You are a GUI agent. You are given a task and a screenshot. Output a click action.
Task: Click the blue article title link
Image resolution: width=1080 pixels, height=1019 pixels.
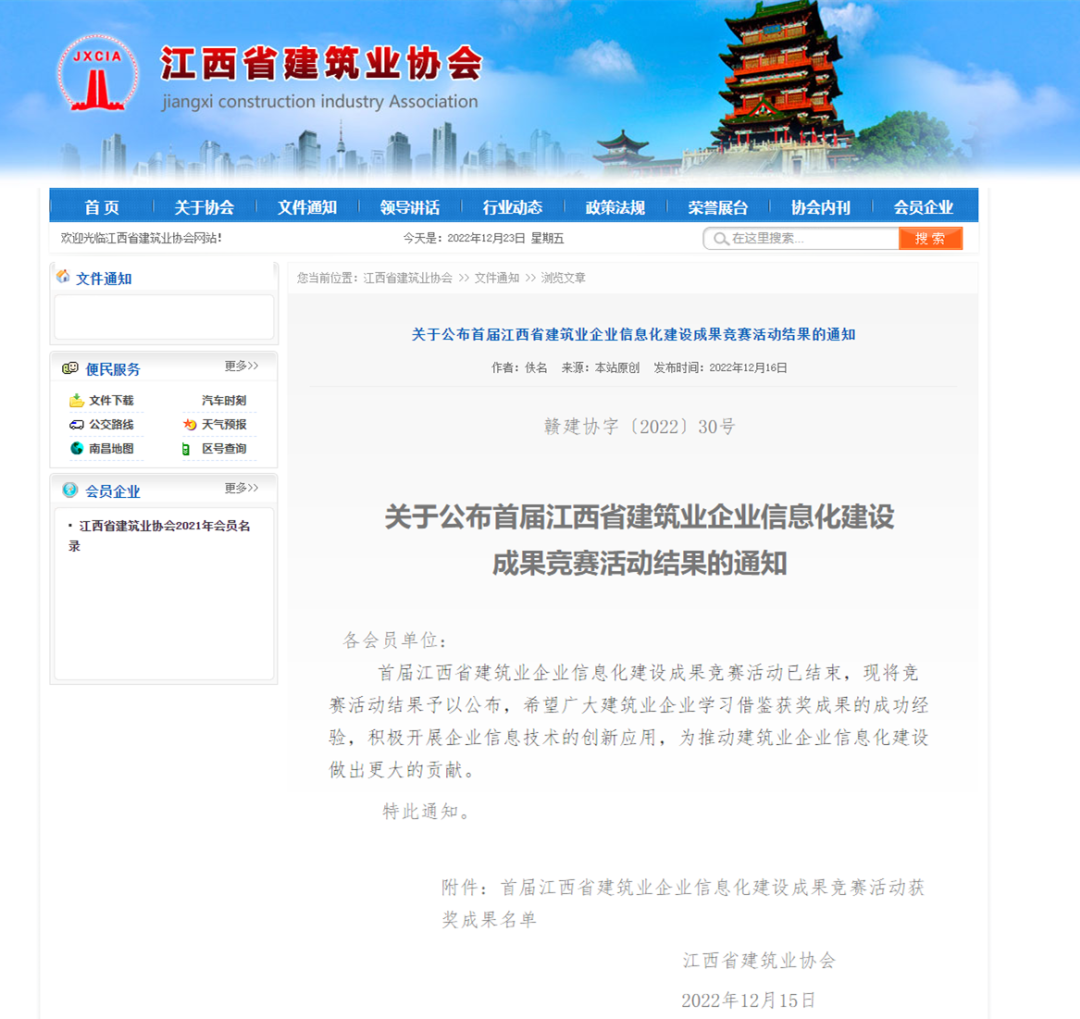point(634,335)
